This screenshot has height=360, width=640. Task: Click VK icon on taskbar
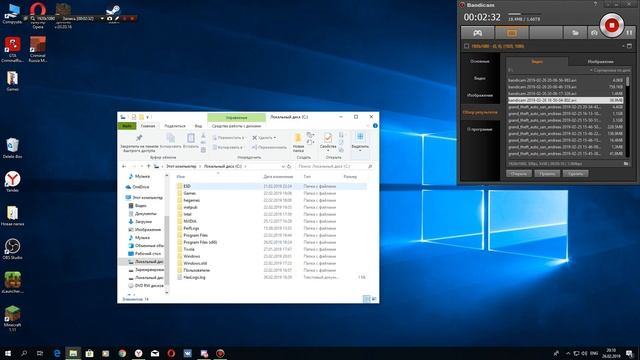pyautogui.click(x=187, y=353)
